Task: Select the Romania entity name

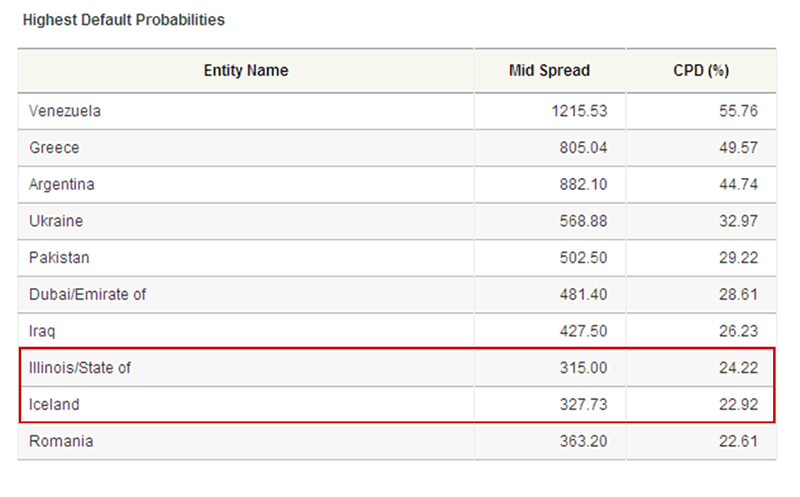Action: point(60,441)
